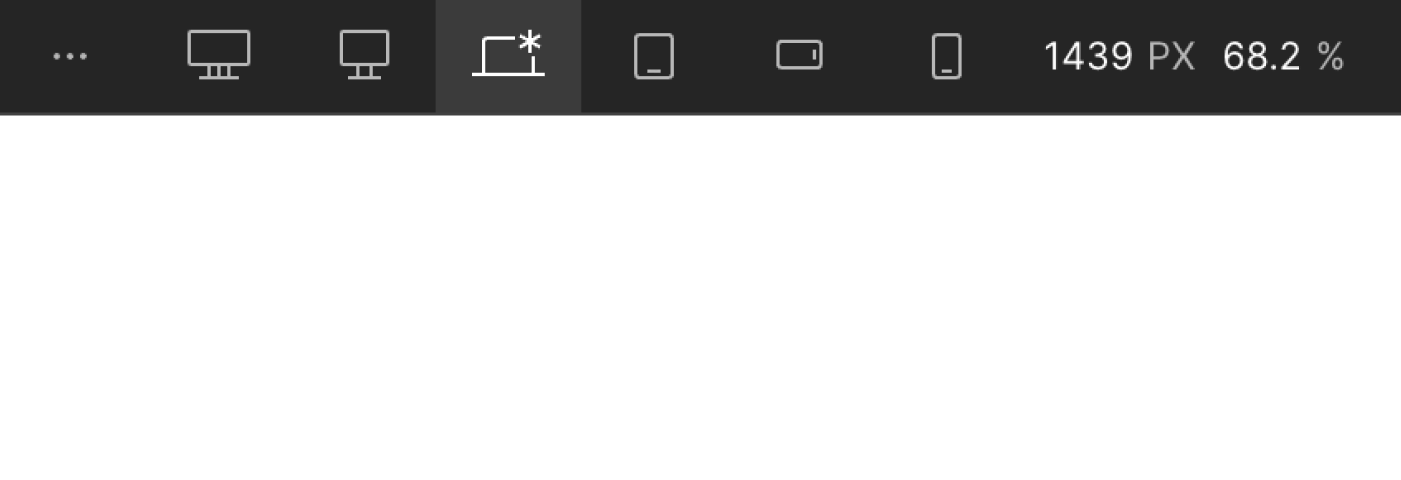Click the blank white canvas area
Image resolution: width=1401 pixels, height=480 pixels.
(x=700, y=298)
